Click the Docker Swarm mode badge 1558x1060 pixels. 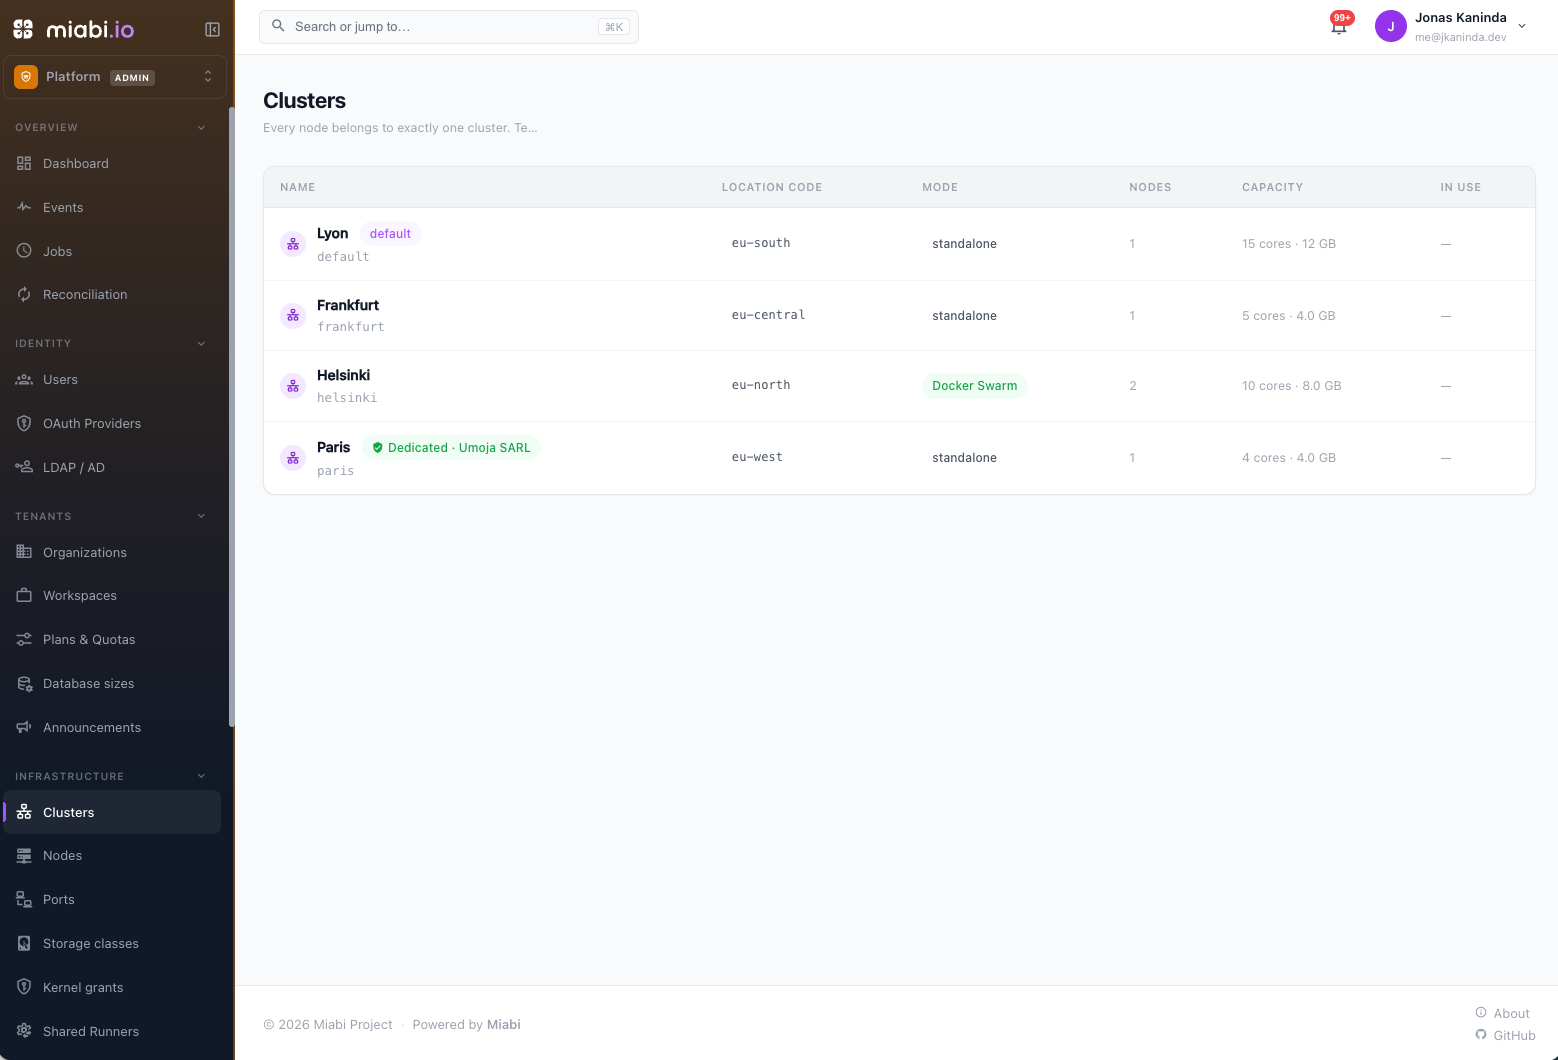click(x=975, y=386)
